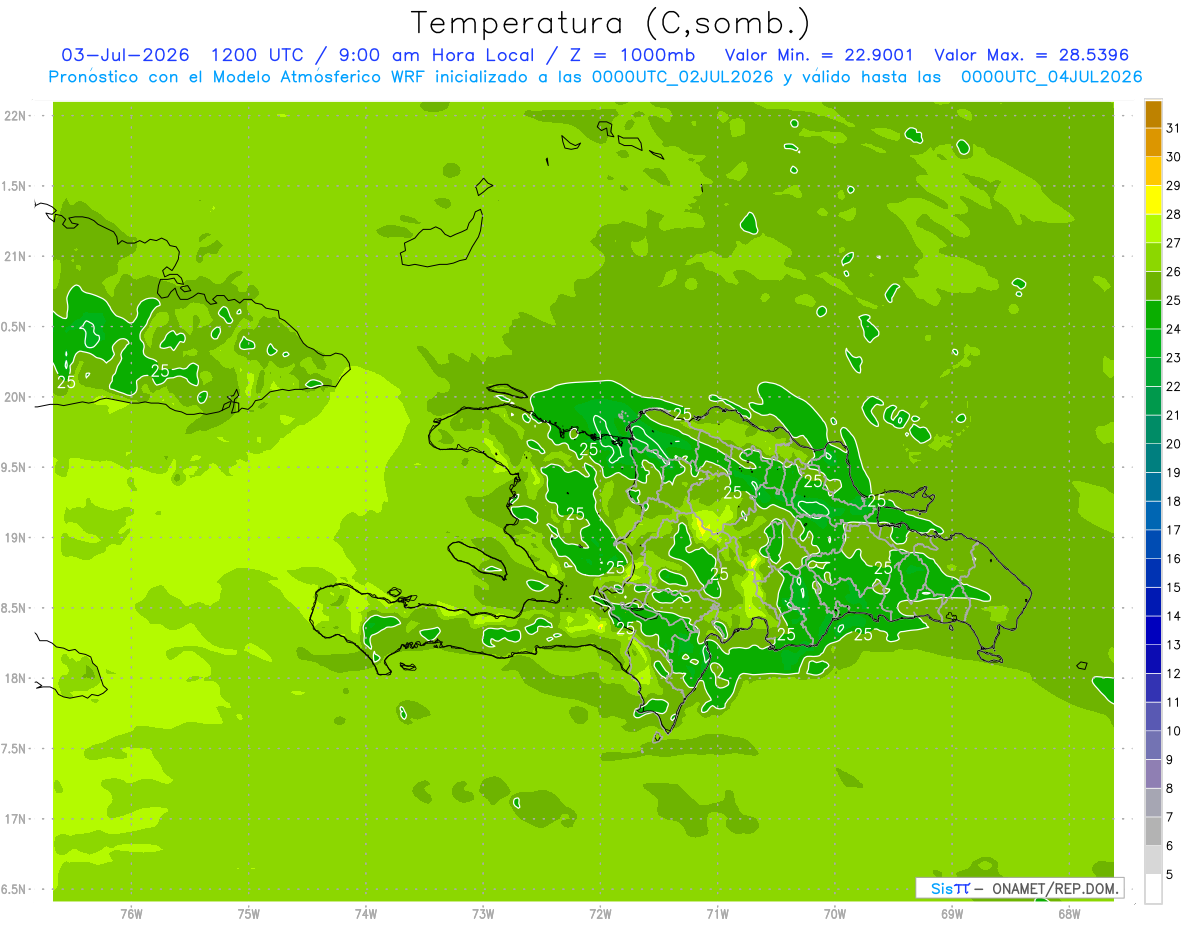Pick the yellow swatch between 28 and 29

1153,199
